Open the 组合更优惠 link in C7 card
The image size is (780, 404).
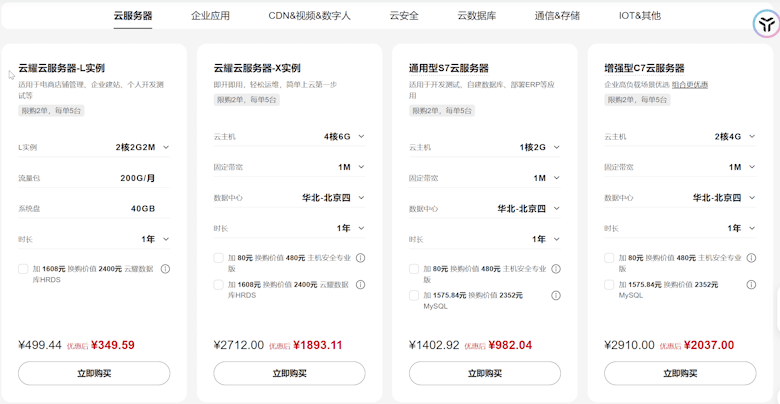(690, 85)
